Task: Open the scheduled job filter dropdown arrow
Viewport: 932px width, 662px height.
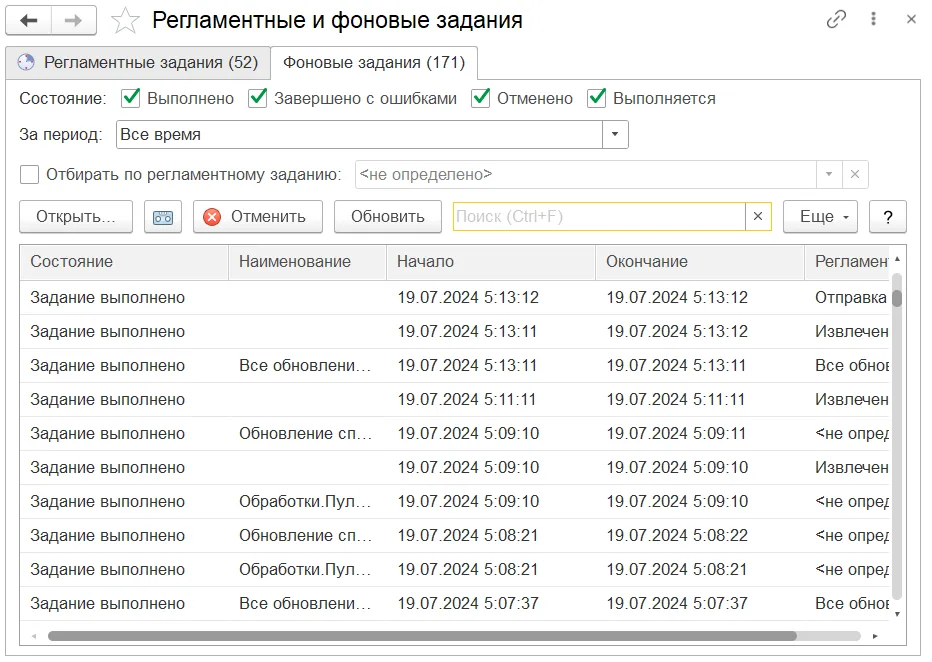Action: [x=829, y=174]
